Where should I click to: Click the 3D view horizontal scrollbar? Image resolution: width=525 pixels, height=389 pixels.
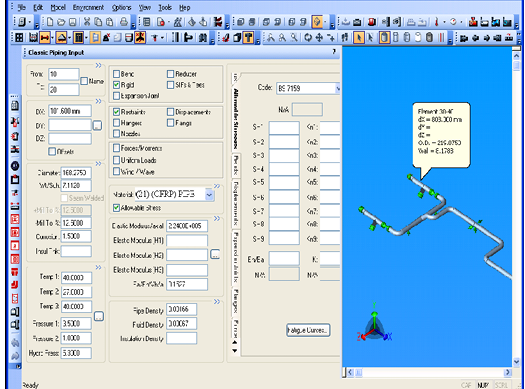coord(429,372)
